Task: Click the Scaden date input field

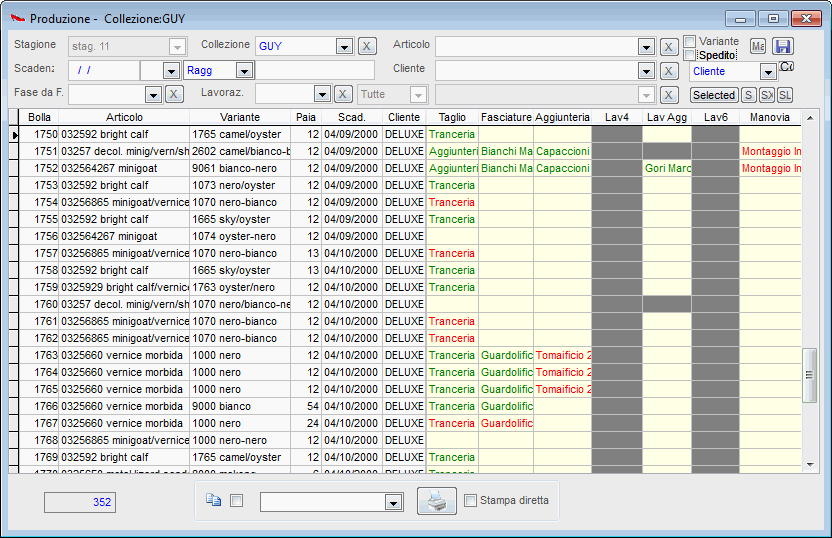Action: [x=103, y=70]
